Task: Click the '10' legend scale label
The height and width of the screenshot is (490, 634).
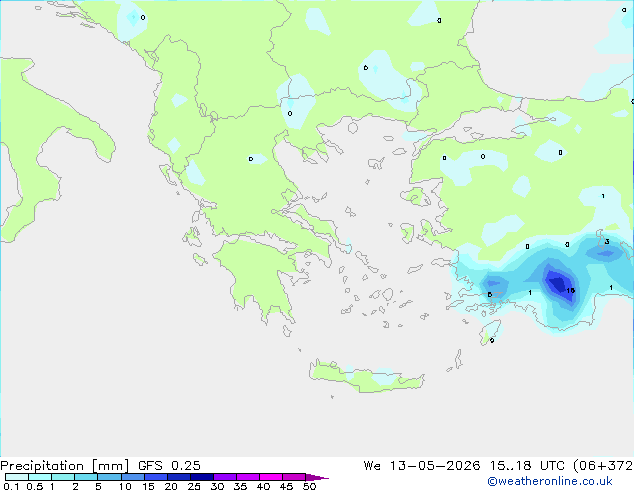Action: (125, 486)
